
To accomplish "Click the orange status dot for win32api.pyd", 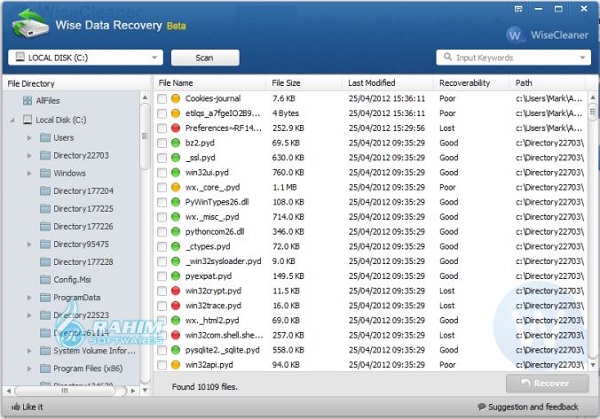I will (175, 365).
